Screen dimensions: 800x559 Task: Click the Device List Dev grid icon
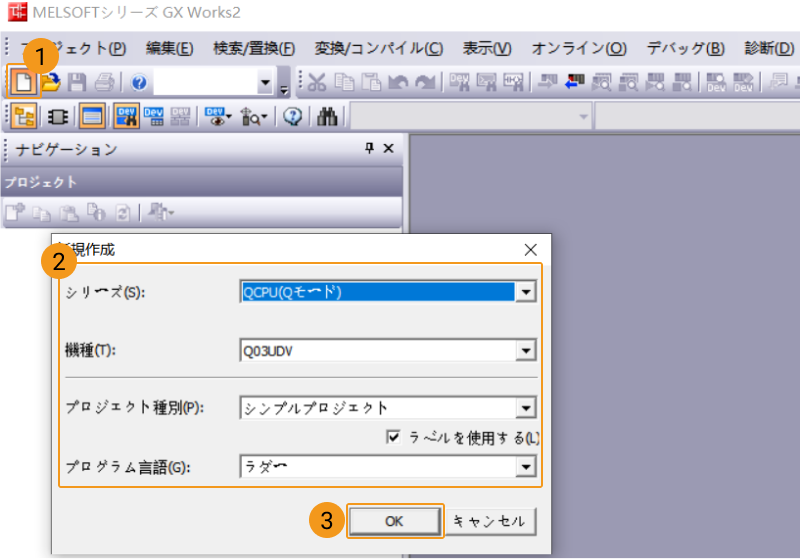coord(154,117)
